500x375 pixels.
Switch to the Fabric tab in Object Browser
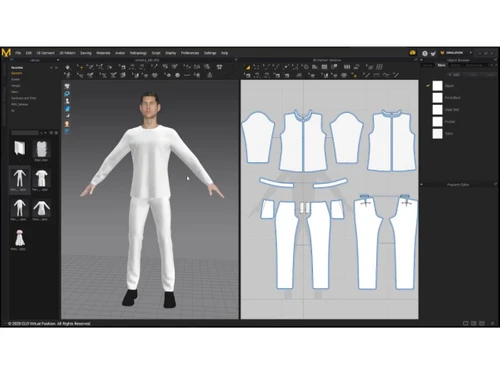tap(441, 65)
